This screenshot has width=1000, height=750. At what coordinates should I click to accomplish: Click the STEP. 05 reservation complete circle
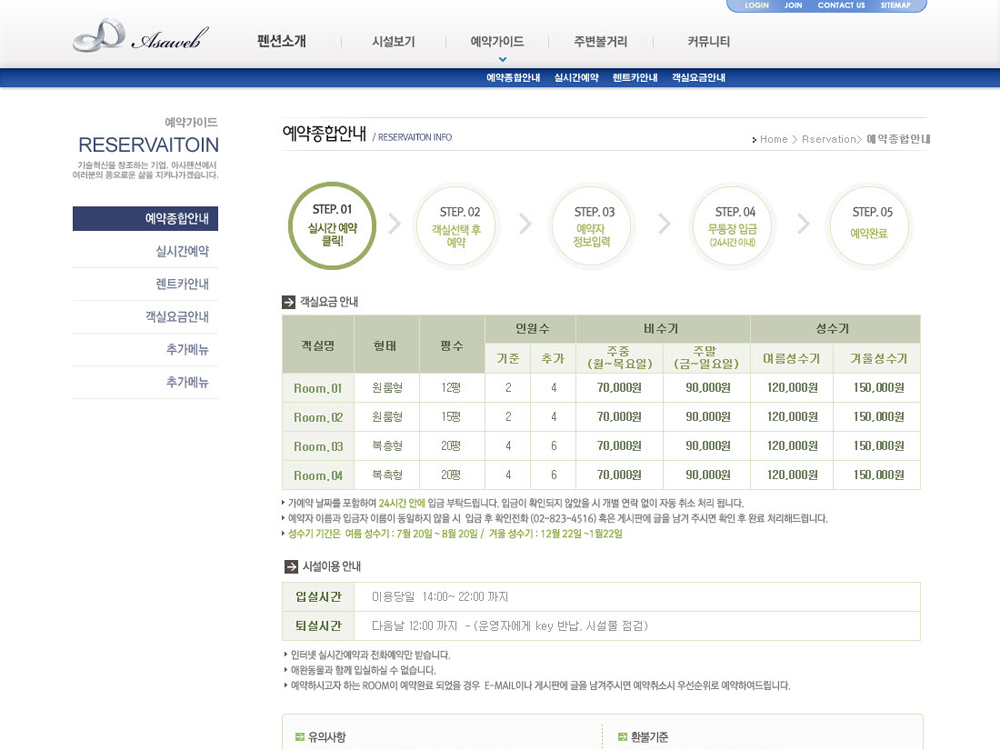pos(869,227)
